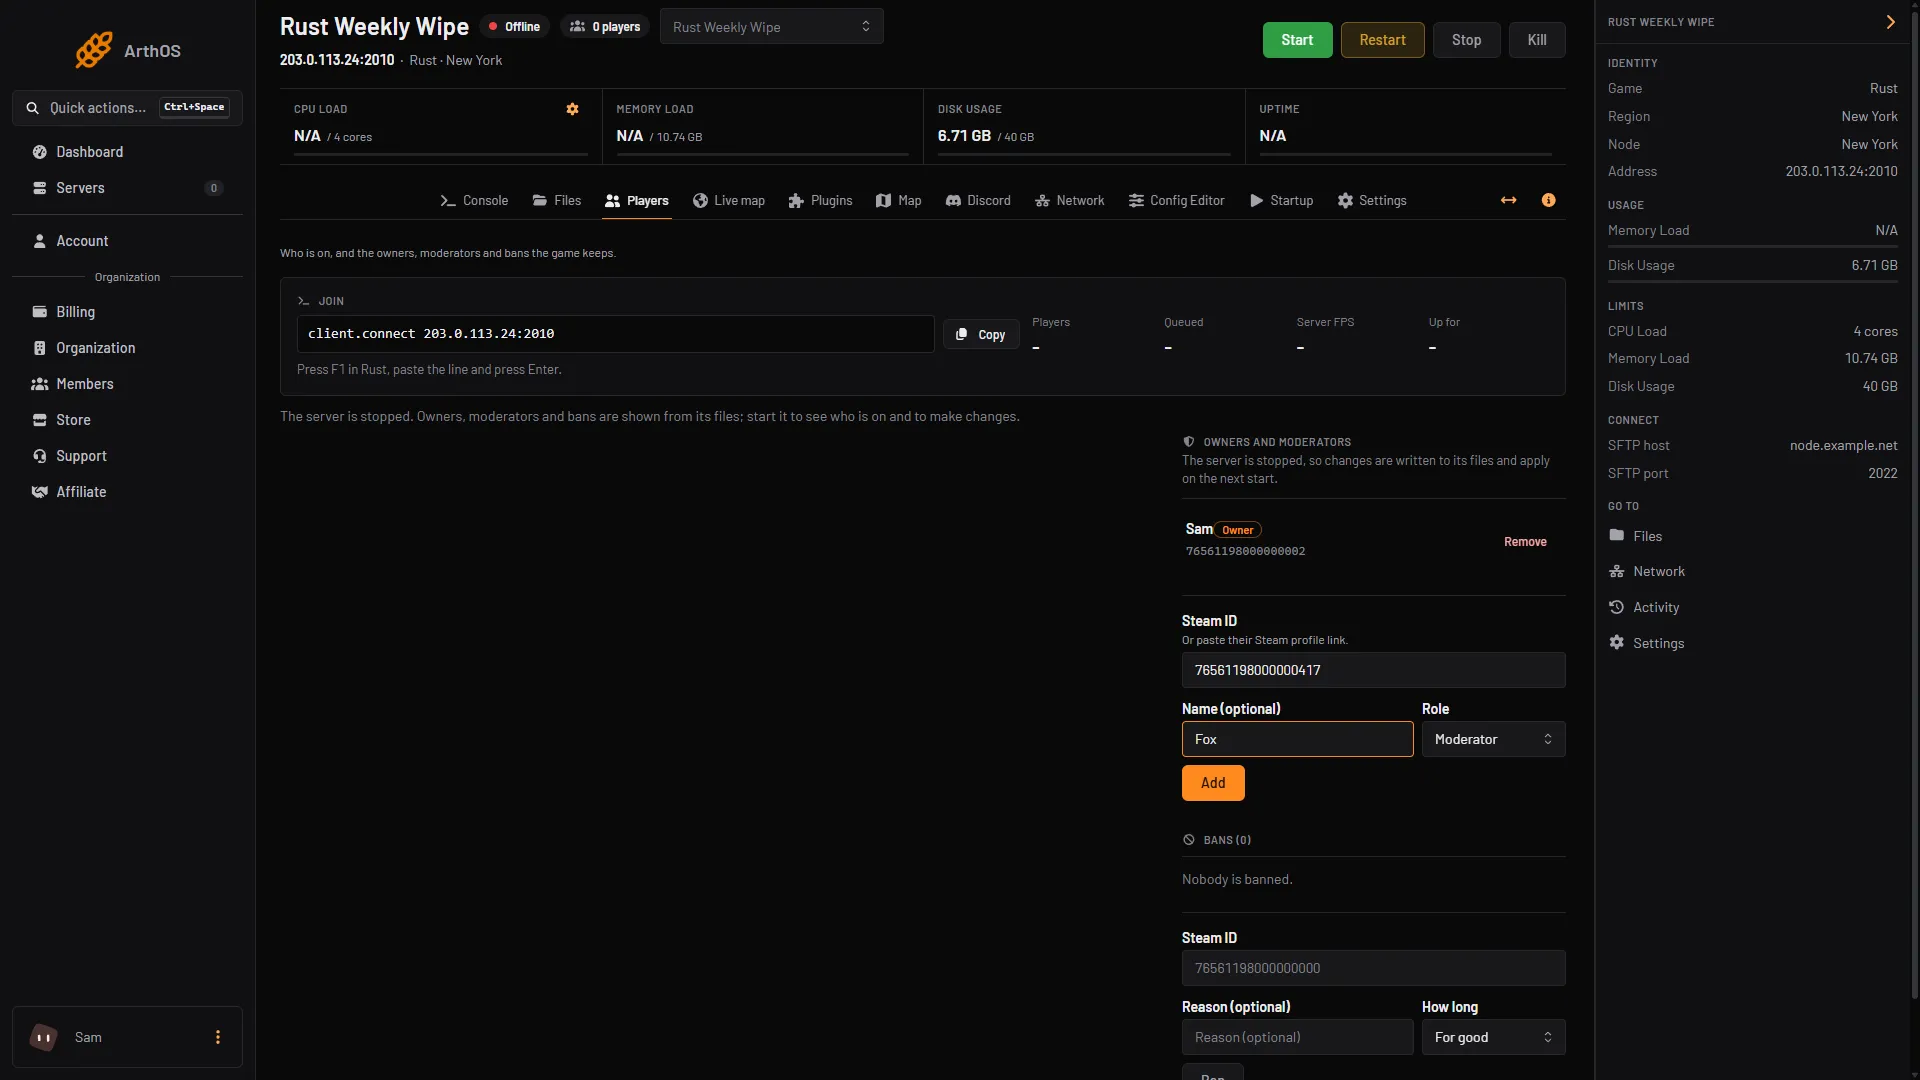Open Store in the sidebar
The image size is (1920, 1080).
click(x=127, y=420)
